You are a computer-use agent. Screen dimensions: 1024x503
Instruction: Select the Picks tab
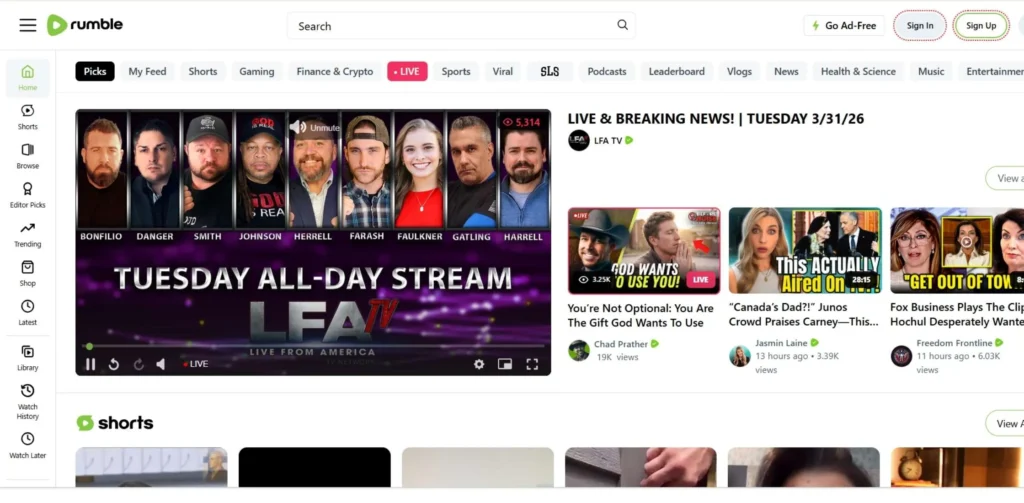(x=95, y=71)
